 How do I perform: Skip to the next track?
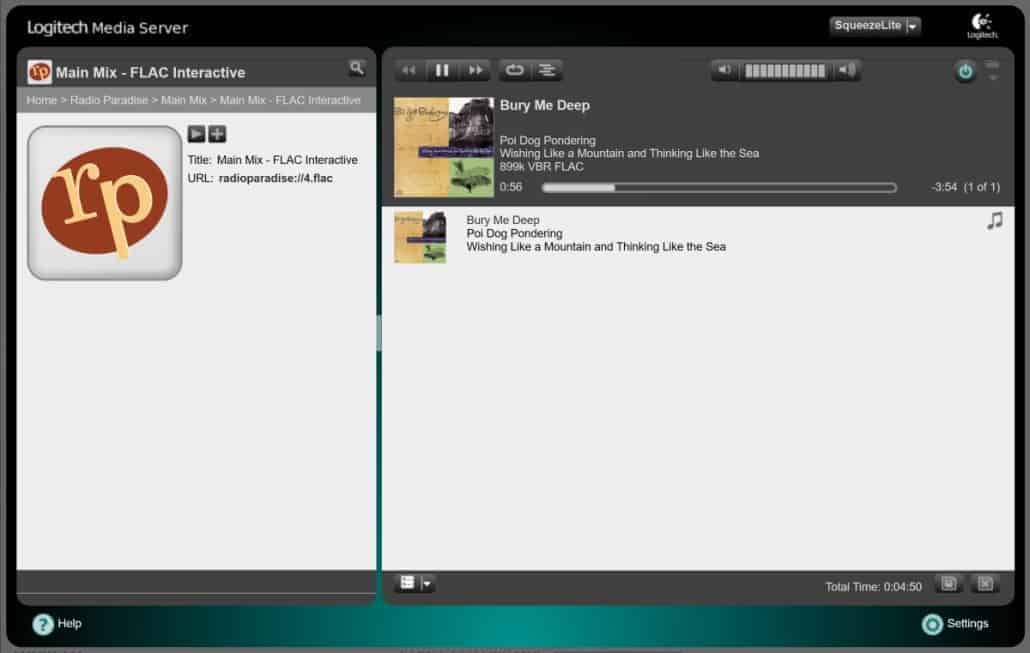click(475, 70)
